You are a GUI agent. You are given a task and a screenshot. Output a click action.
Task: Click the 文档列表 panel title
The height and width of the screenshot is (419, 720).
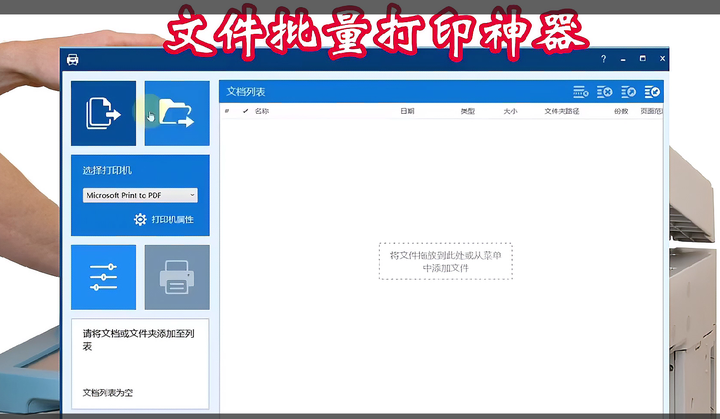pos(246,92)
